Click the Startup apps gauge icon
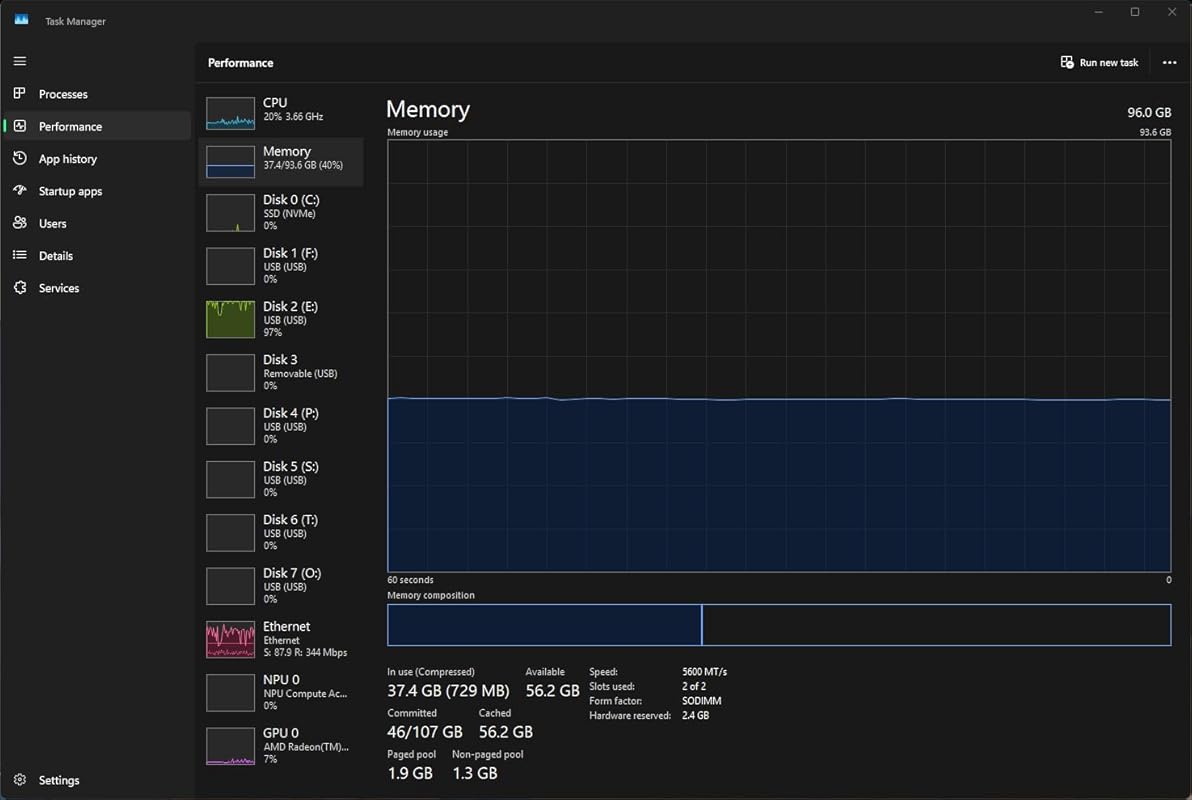This screenshot has width=1192, height=800. 19,191
